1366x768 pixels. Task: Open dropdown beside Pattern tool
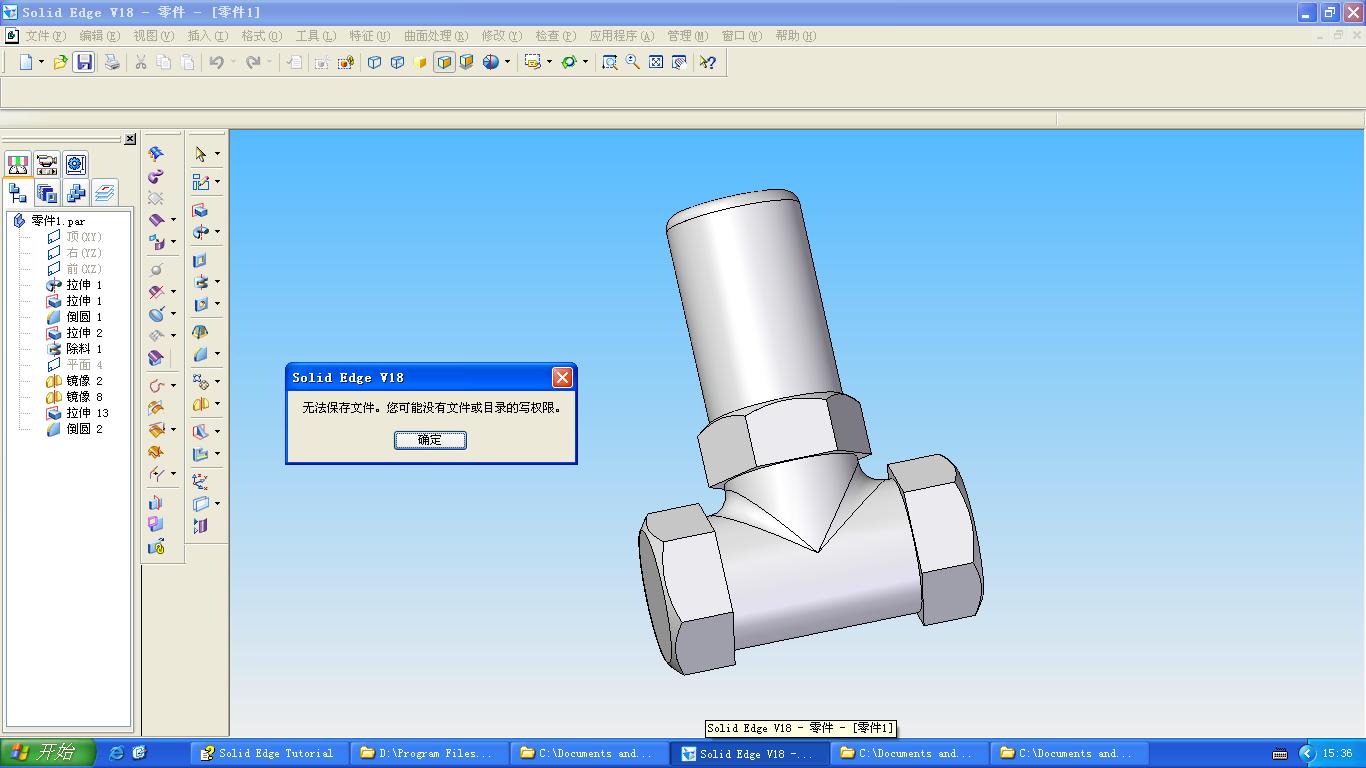tap(217, 382)
